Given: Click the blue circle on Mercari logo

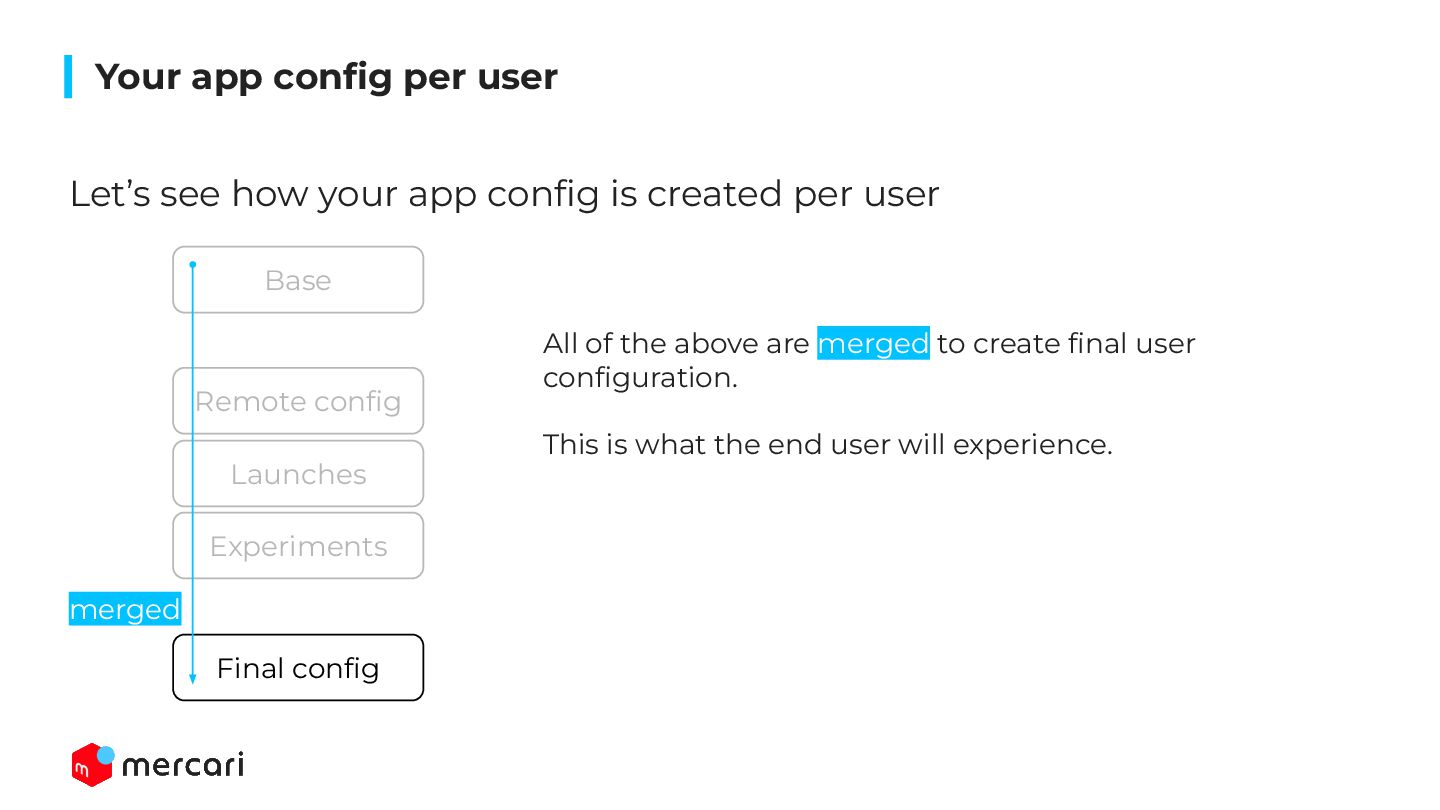Looking at the screenshot, I should pyautogui.click(x=105, y=755).
